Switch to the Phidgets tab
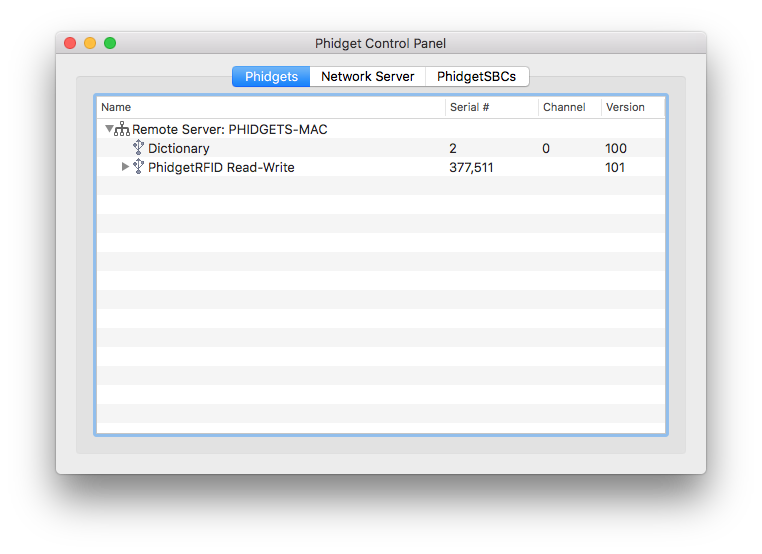 click(x=271, y=76)
